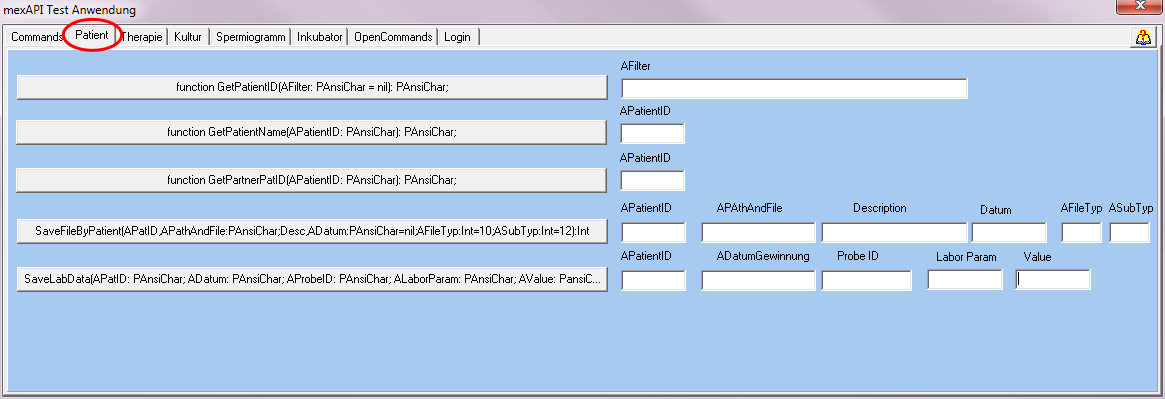Click the Datum input field
This screenshot has height=399, width=1165.
[1009, 233]
